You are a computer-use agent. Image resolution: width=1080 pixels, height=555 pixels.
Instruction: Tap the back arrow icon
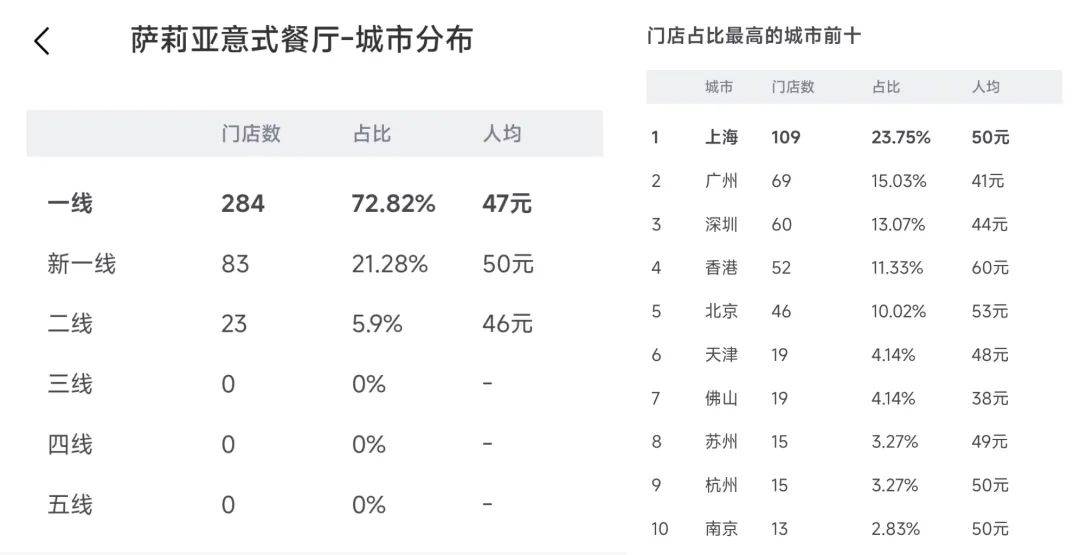click(x=41, y=41)
